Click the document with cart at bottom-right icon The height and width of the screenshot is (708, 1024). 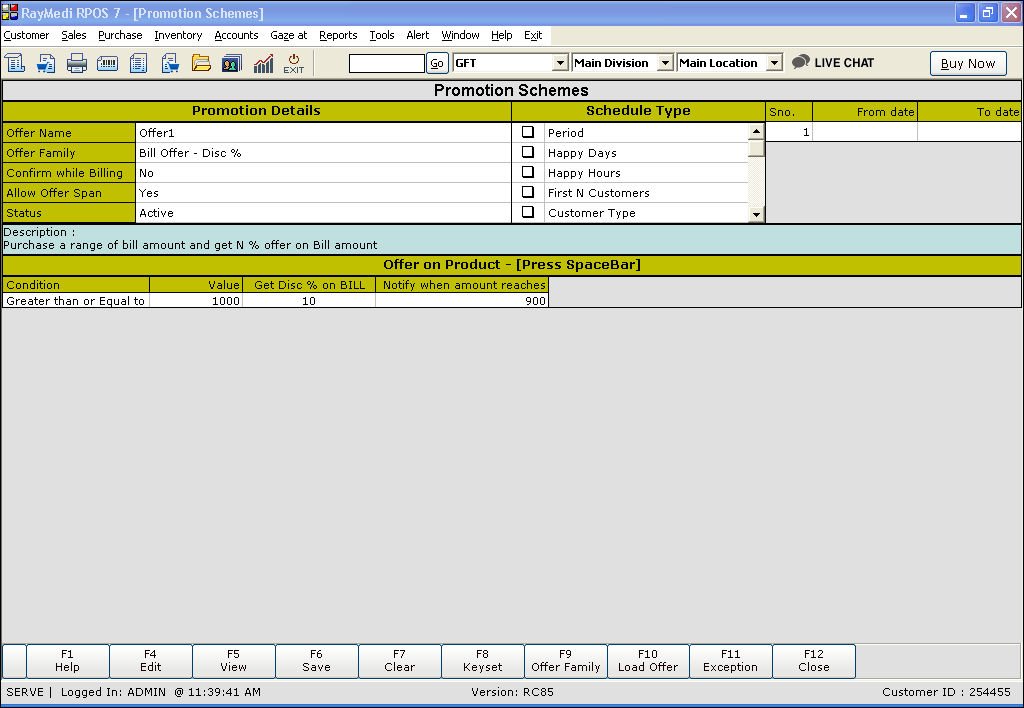click(x=170, y=63)
